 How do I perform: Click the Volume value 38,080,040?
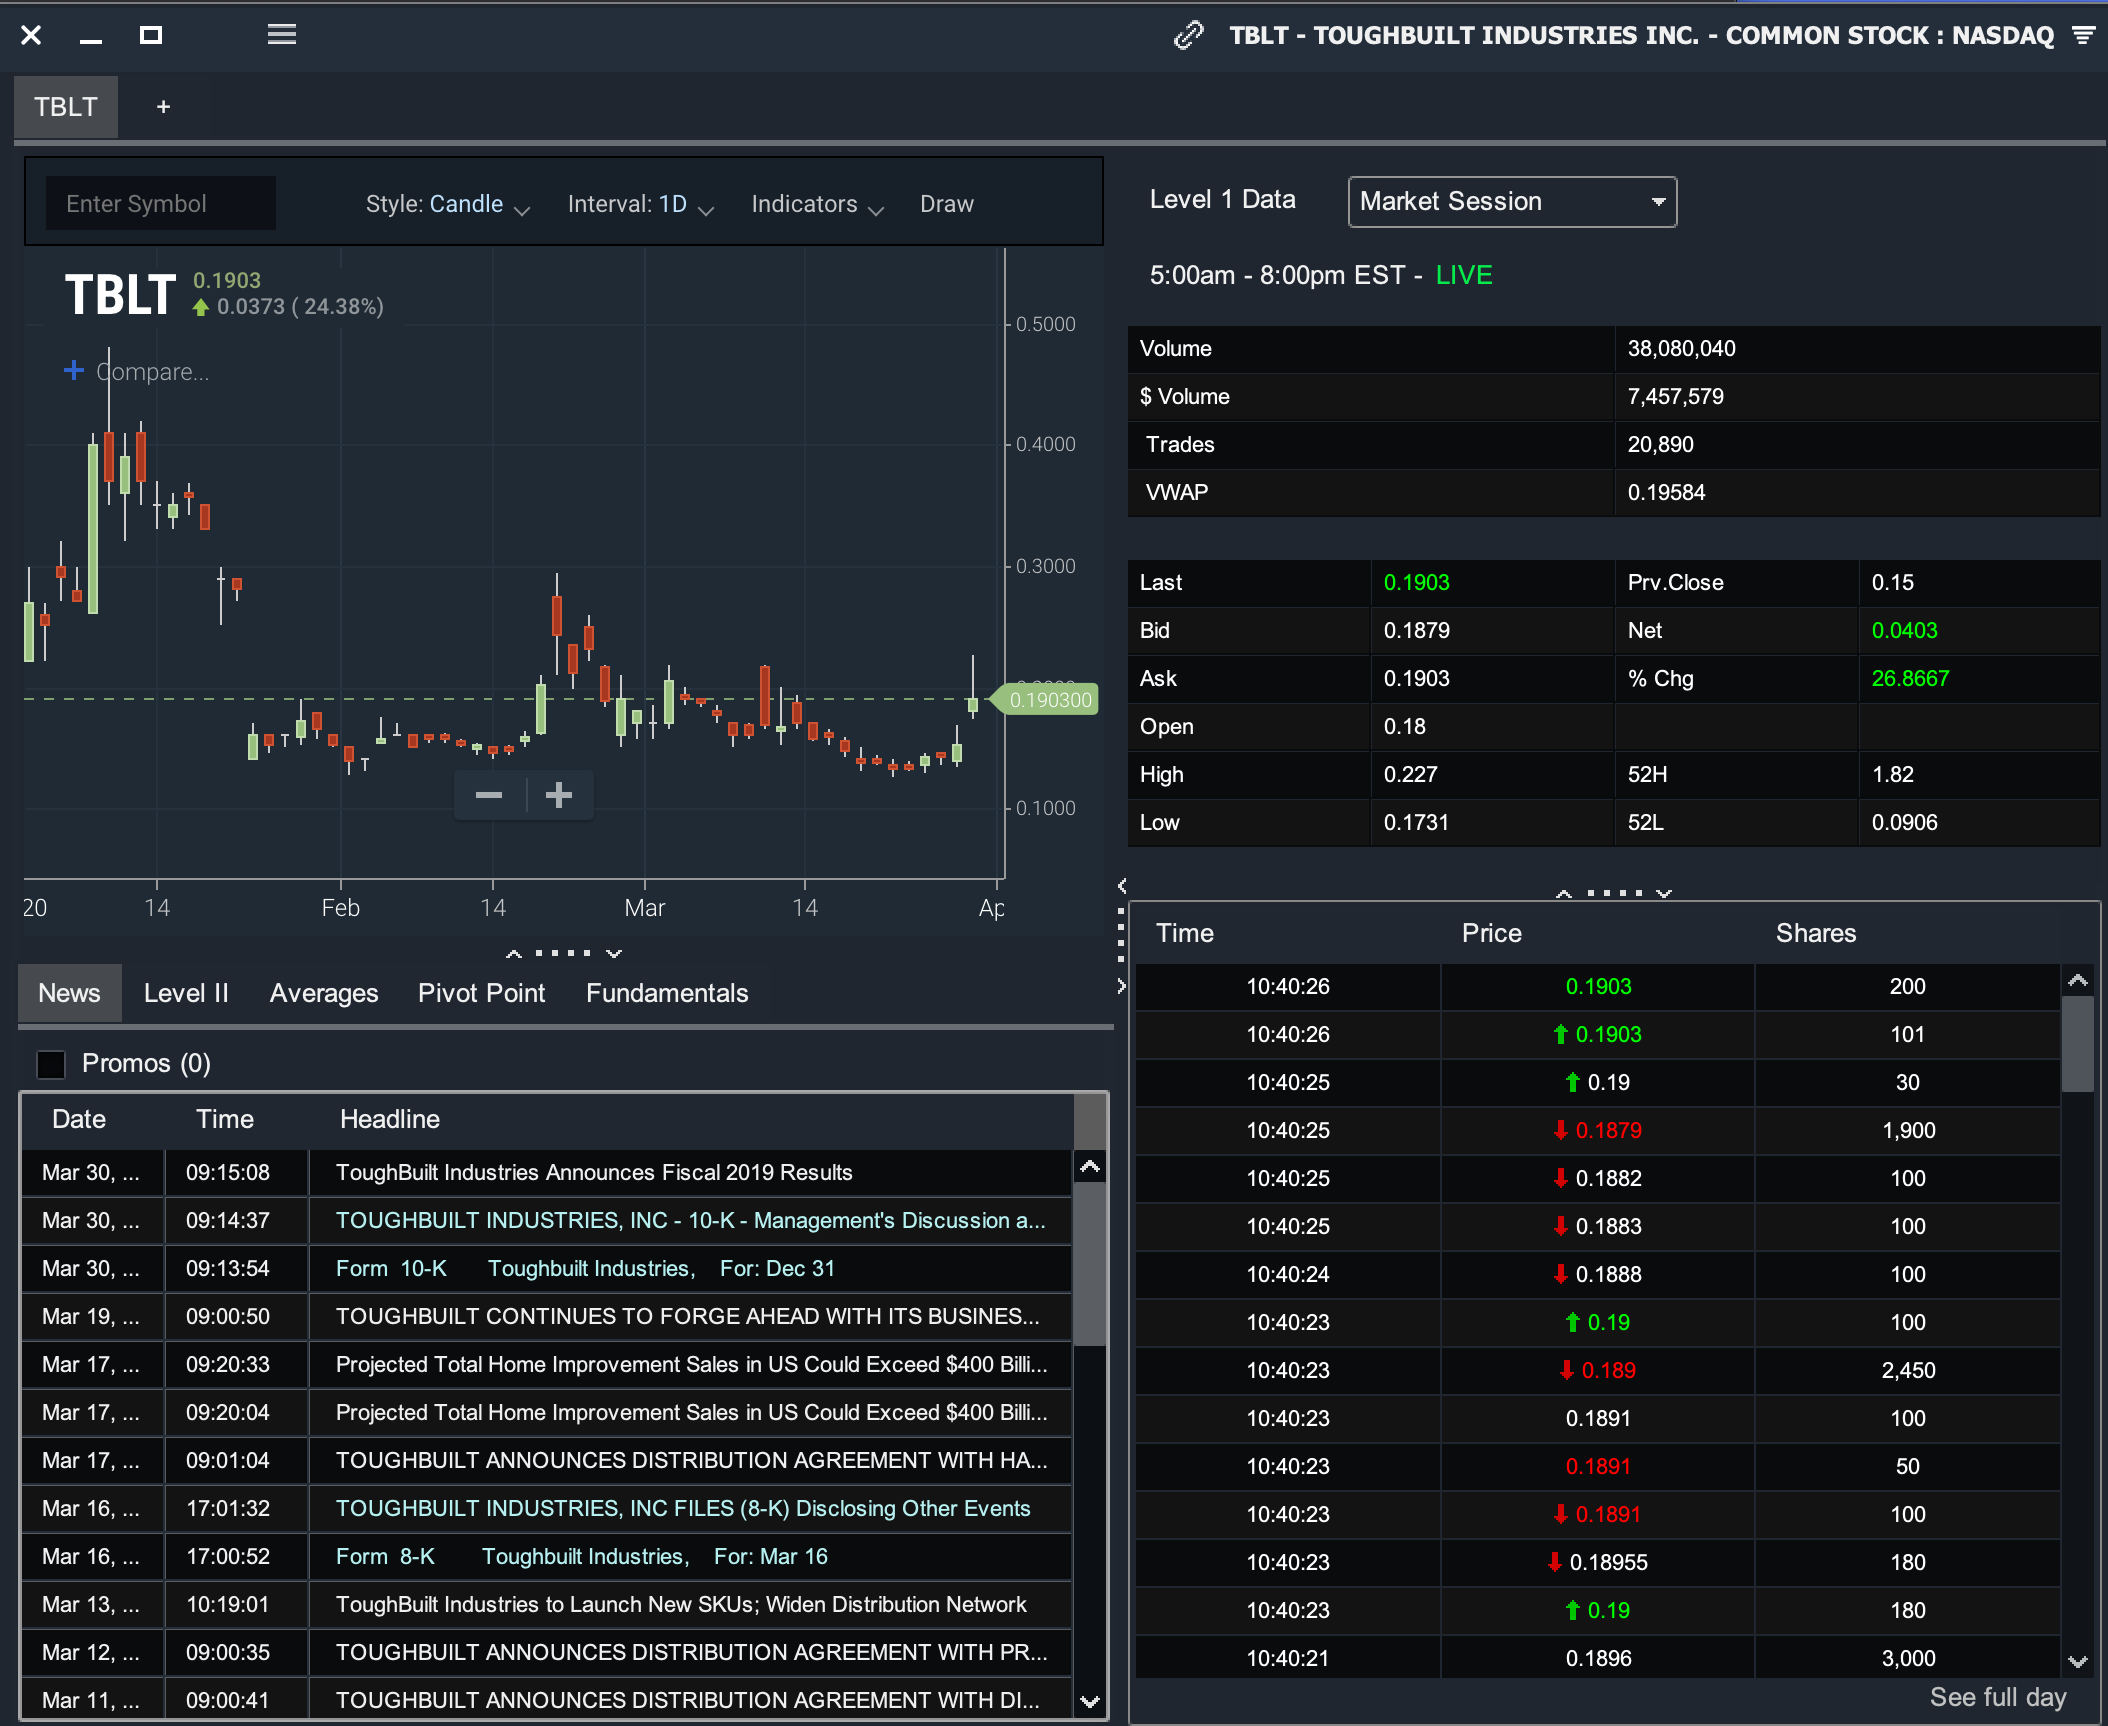[x=1681, y=348]
